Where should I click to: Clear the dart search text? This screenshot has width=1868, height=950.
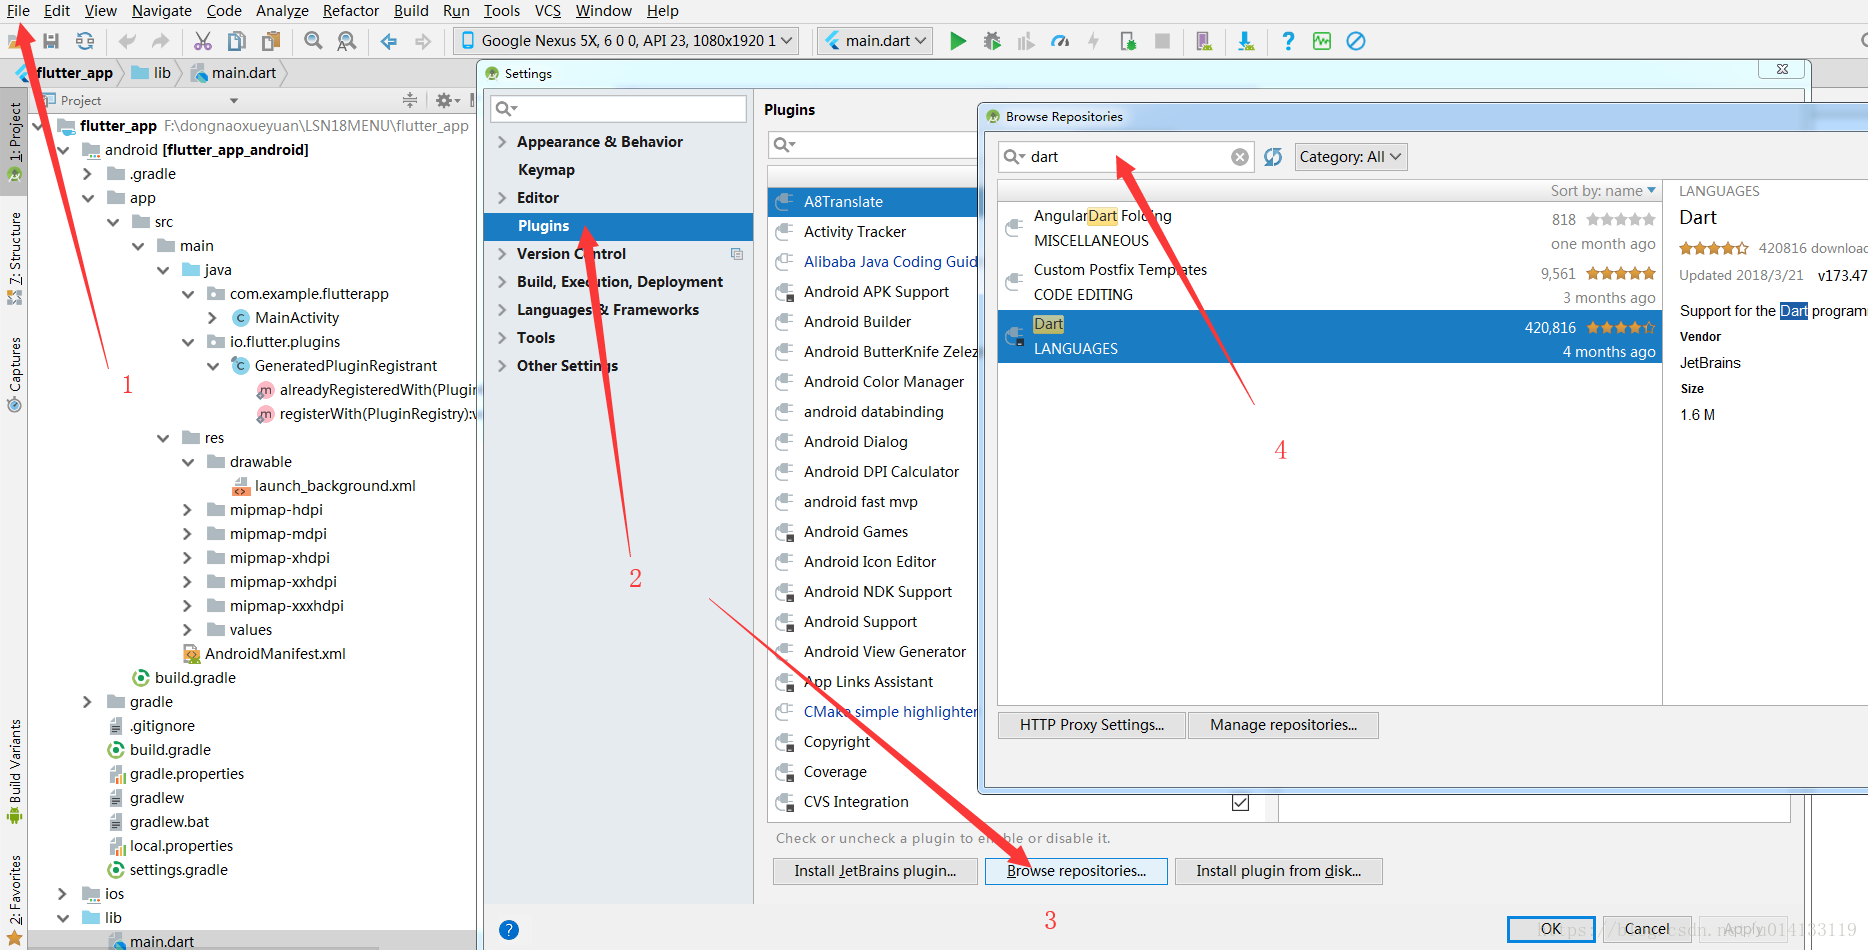tap(1240, 157)
